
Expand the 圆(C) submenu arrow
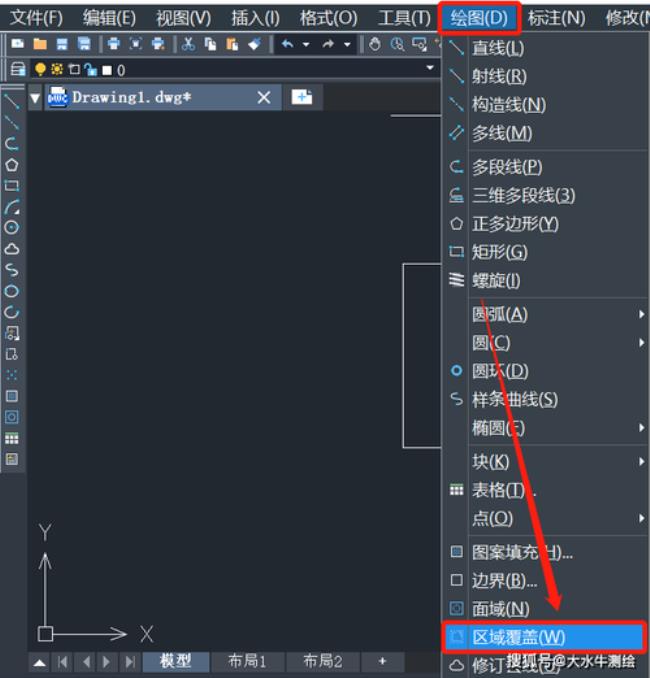[641, 343]
